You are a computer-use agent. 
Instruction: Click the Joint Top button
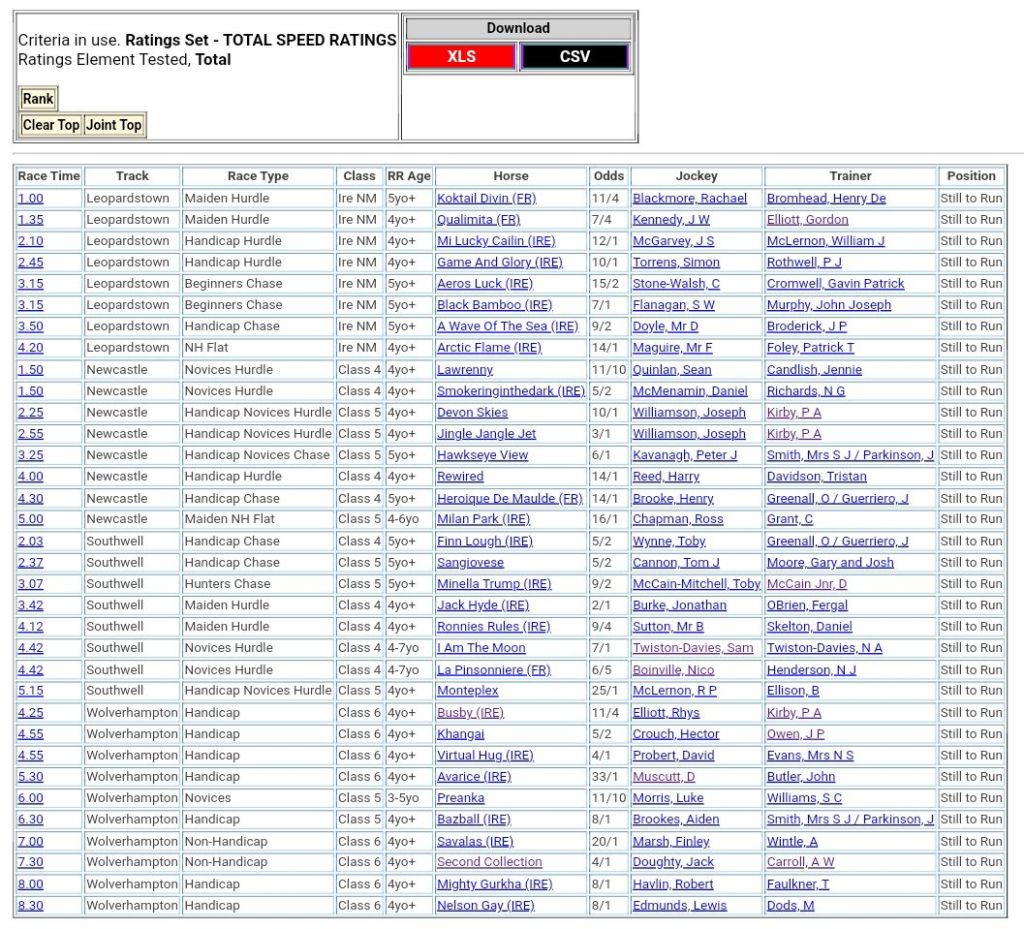coord(114,125)
